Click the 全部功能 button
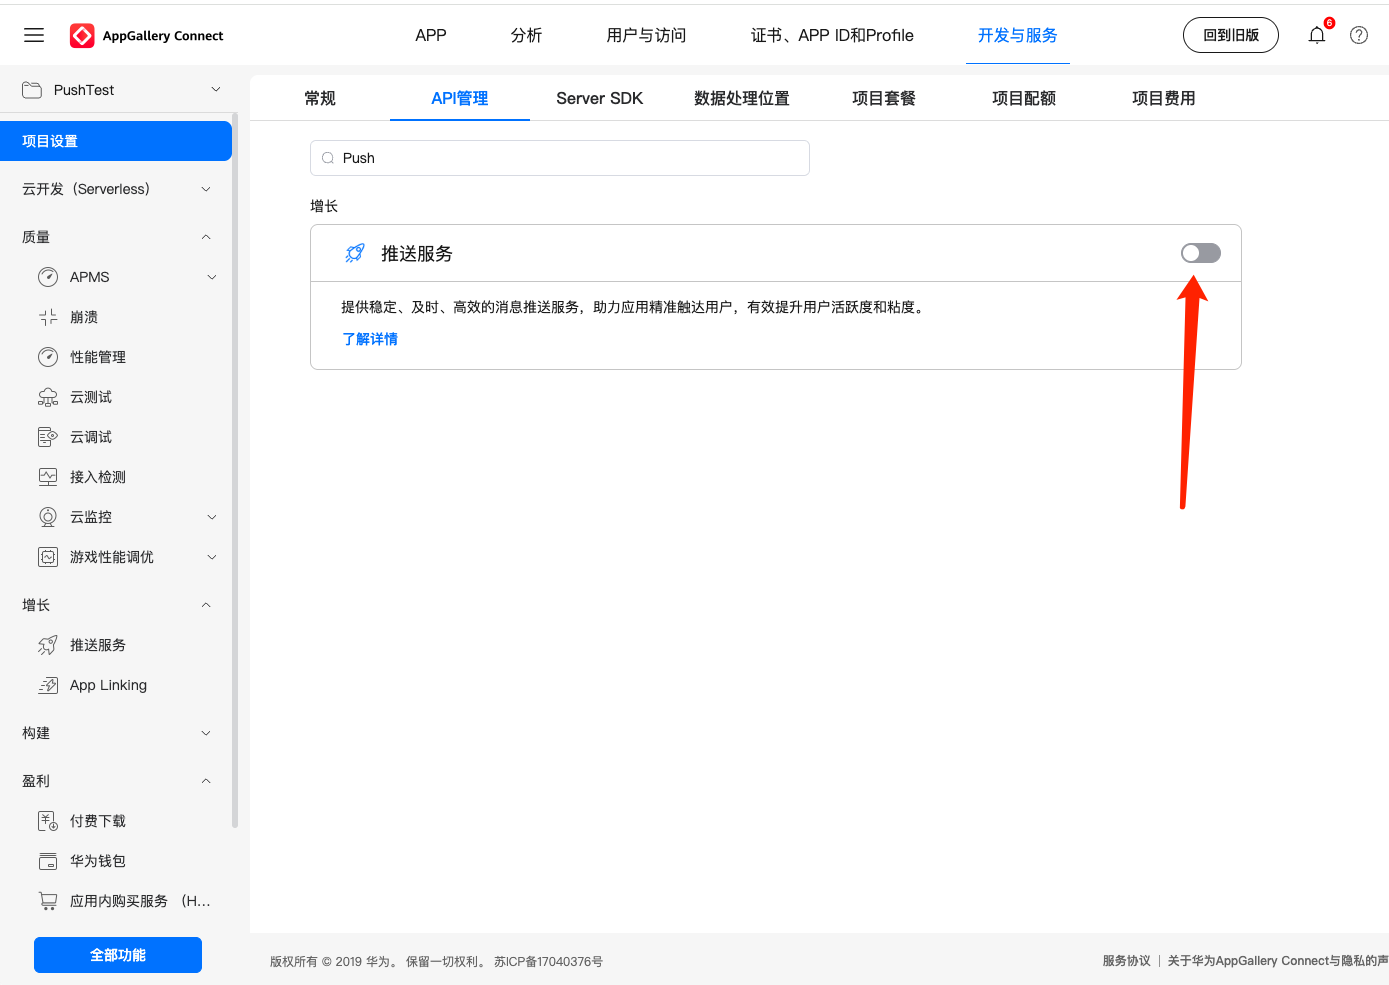This screenshot has height=985, width=1389. pos(118,955)
